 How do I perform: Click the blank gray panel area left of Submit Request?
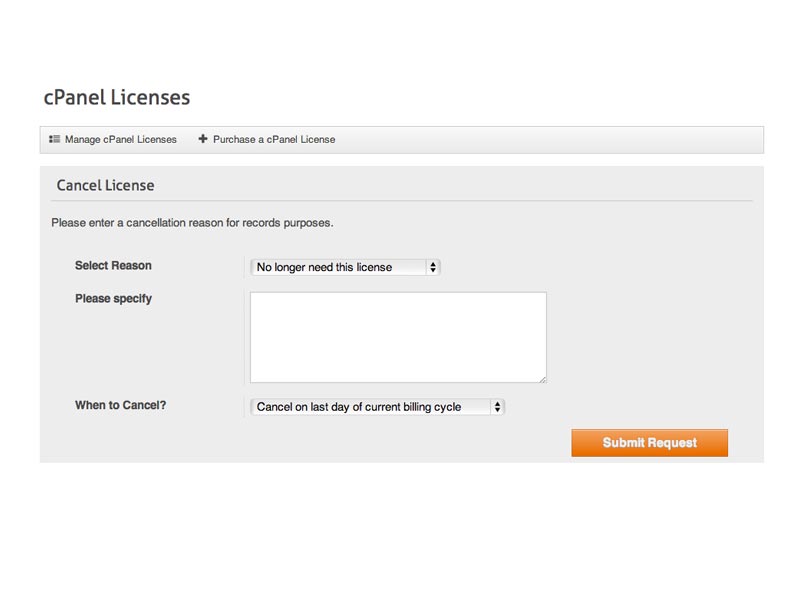click(306, 442)
